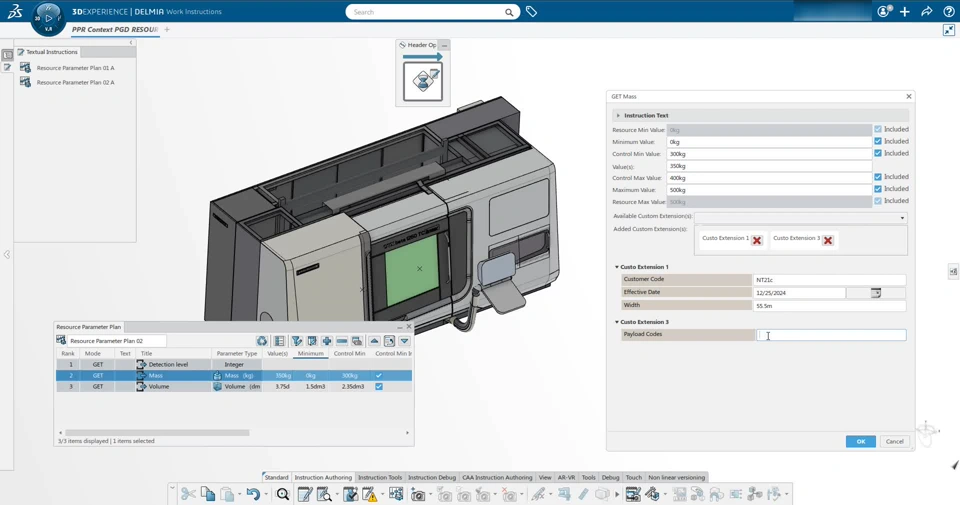Screen dimensions: 960x505
Task: Click the move-down arrow in Resource Parameter Plan
Action: coord(404,341)
